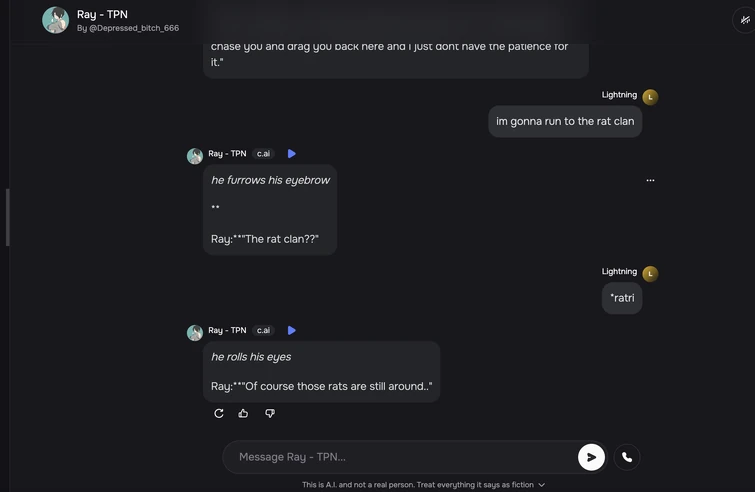Click the top-right chat panel icon
755x492 pixels.
(x=744, y=20)
